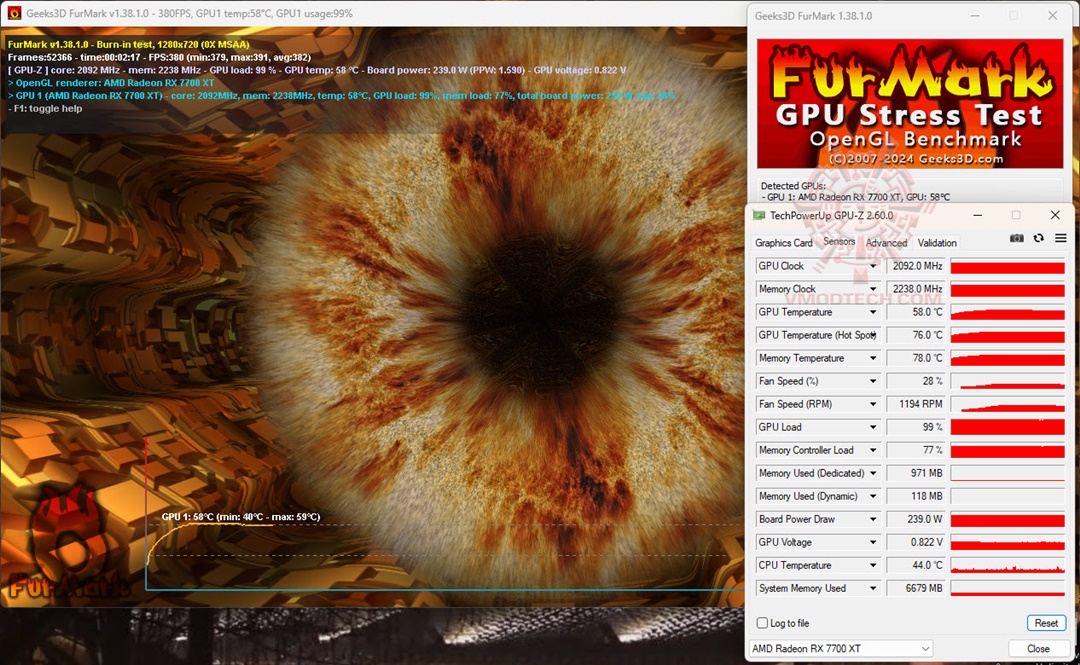
Task: Click the Reset button to clear sensor data
Action: (x=1046, y=622)
